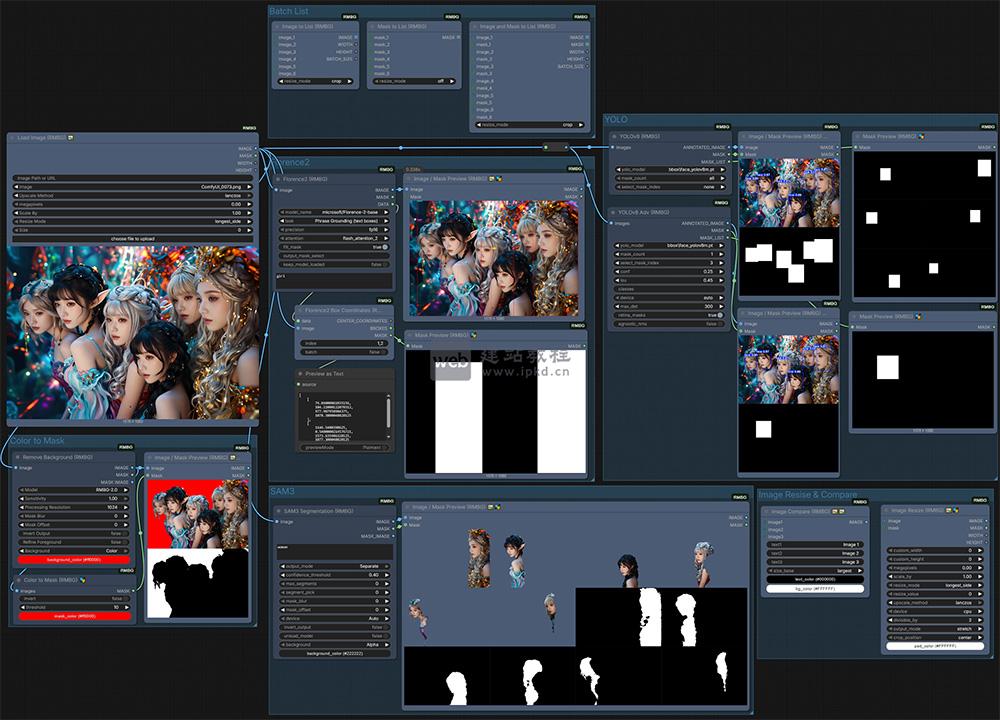Click the image icon beside the Load Image node title

click(x=70, y=138)
